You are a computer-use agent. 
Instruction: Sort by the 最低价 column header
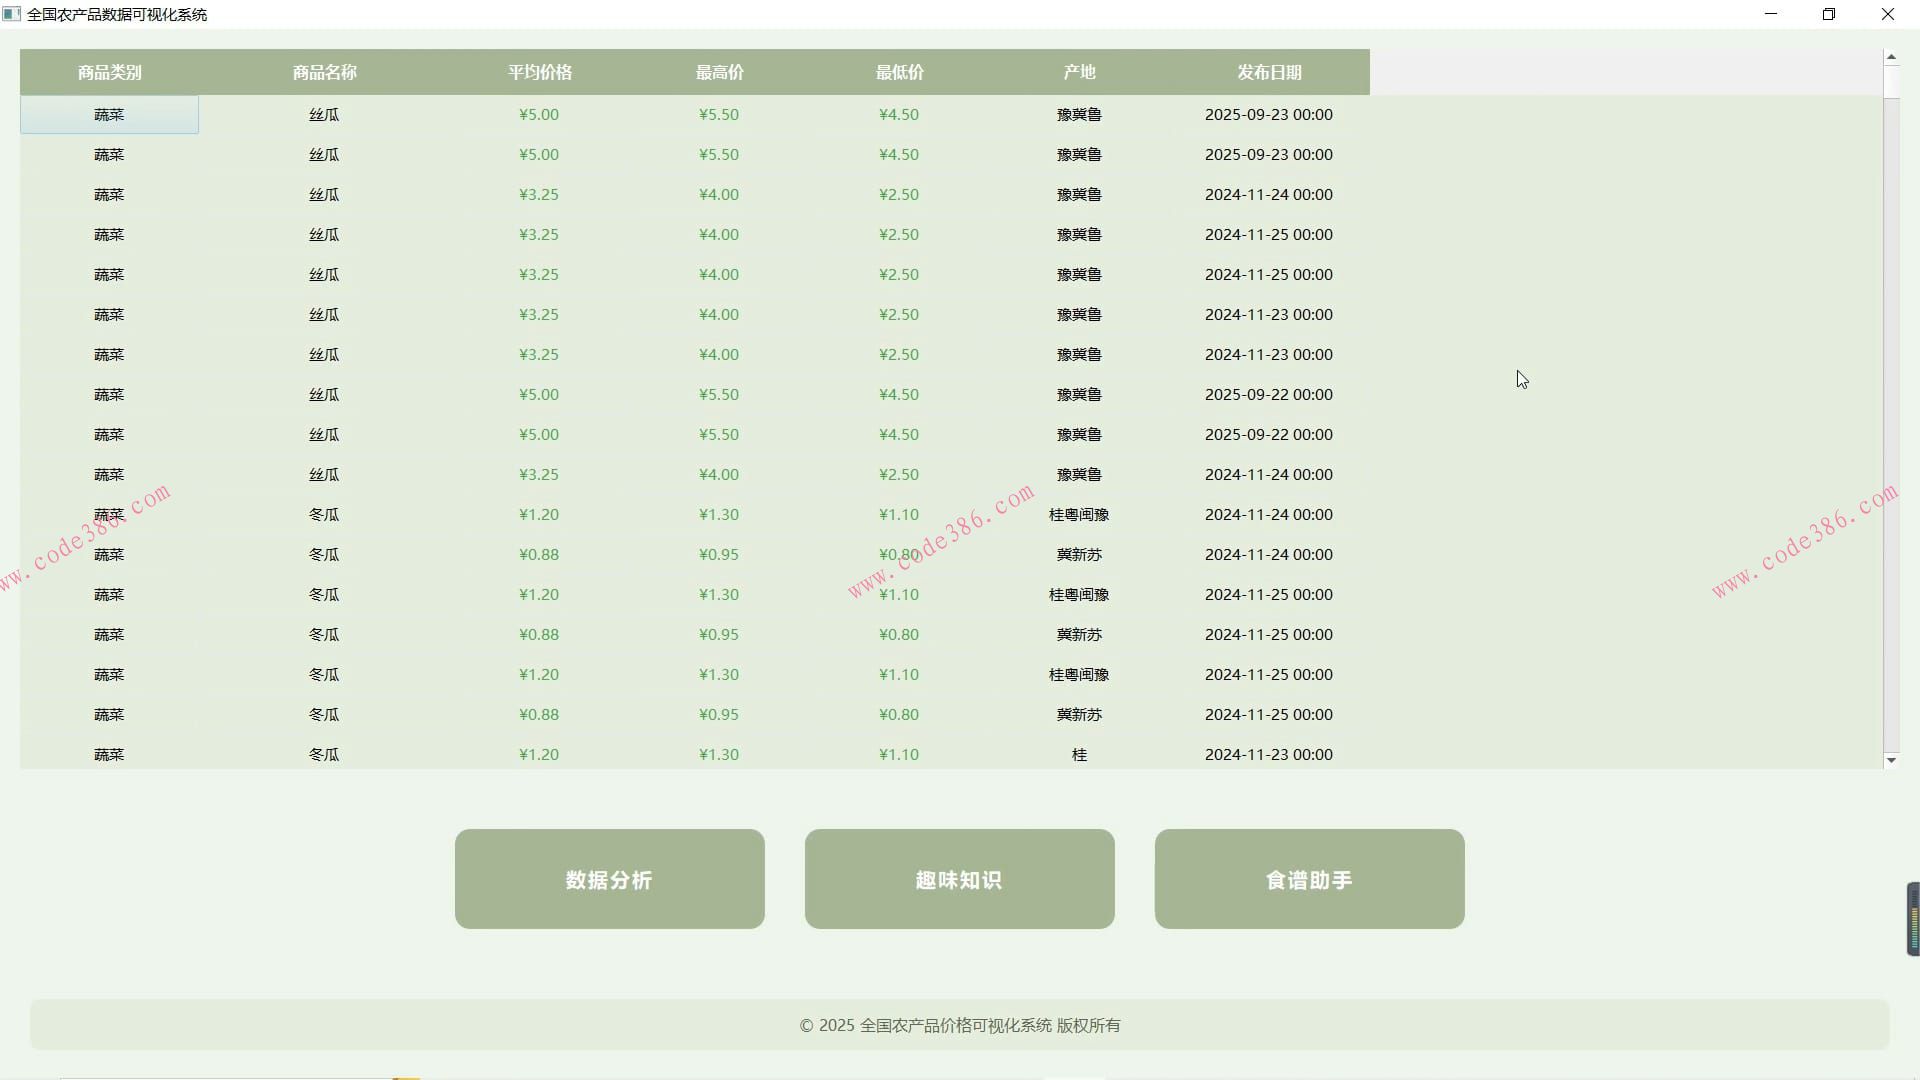[x=899, y=72]
